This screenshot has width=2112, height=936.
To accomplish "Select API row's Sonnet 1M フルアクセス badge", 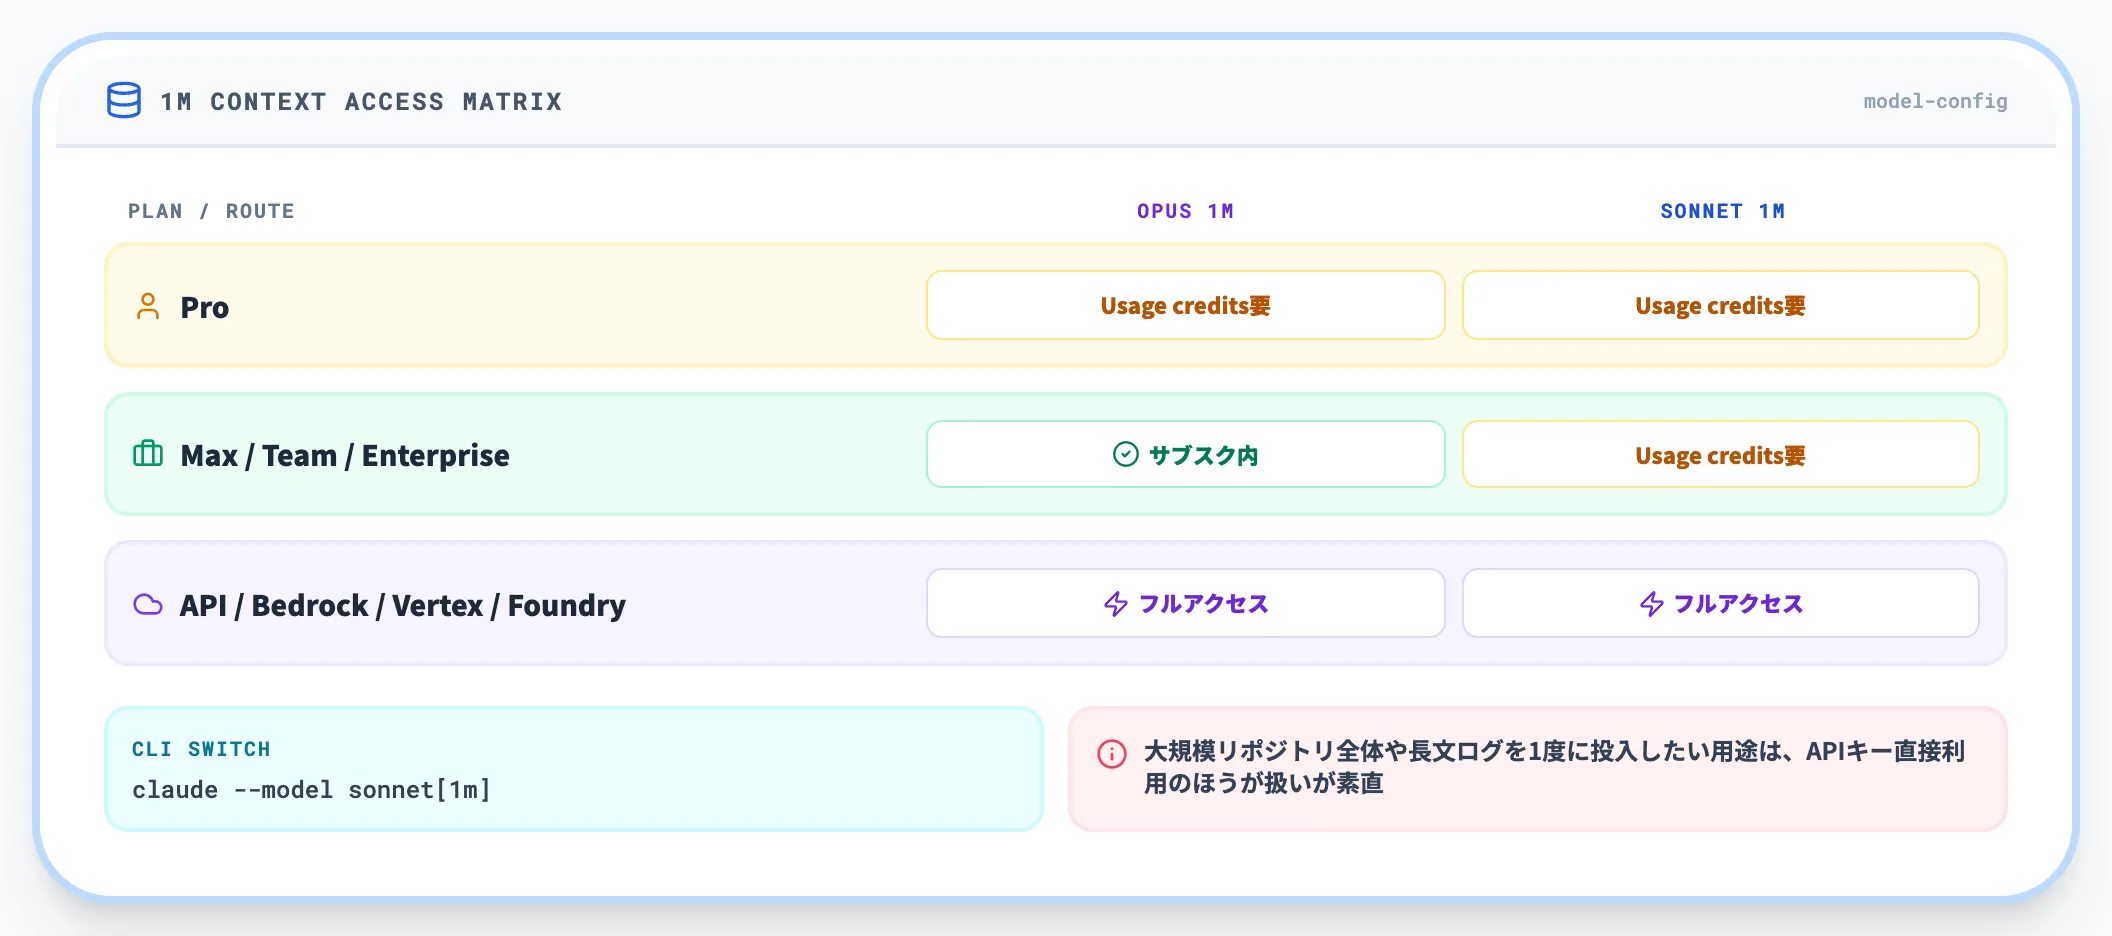I will (x=1721, y=603).
